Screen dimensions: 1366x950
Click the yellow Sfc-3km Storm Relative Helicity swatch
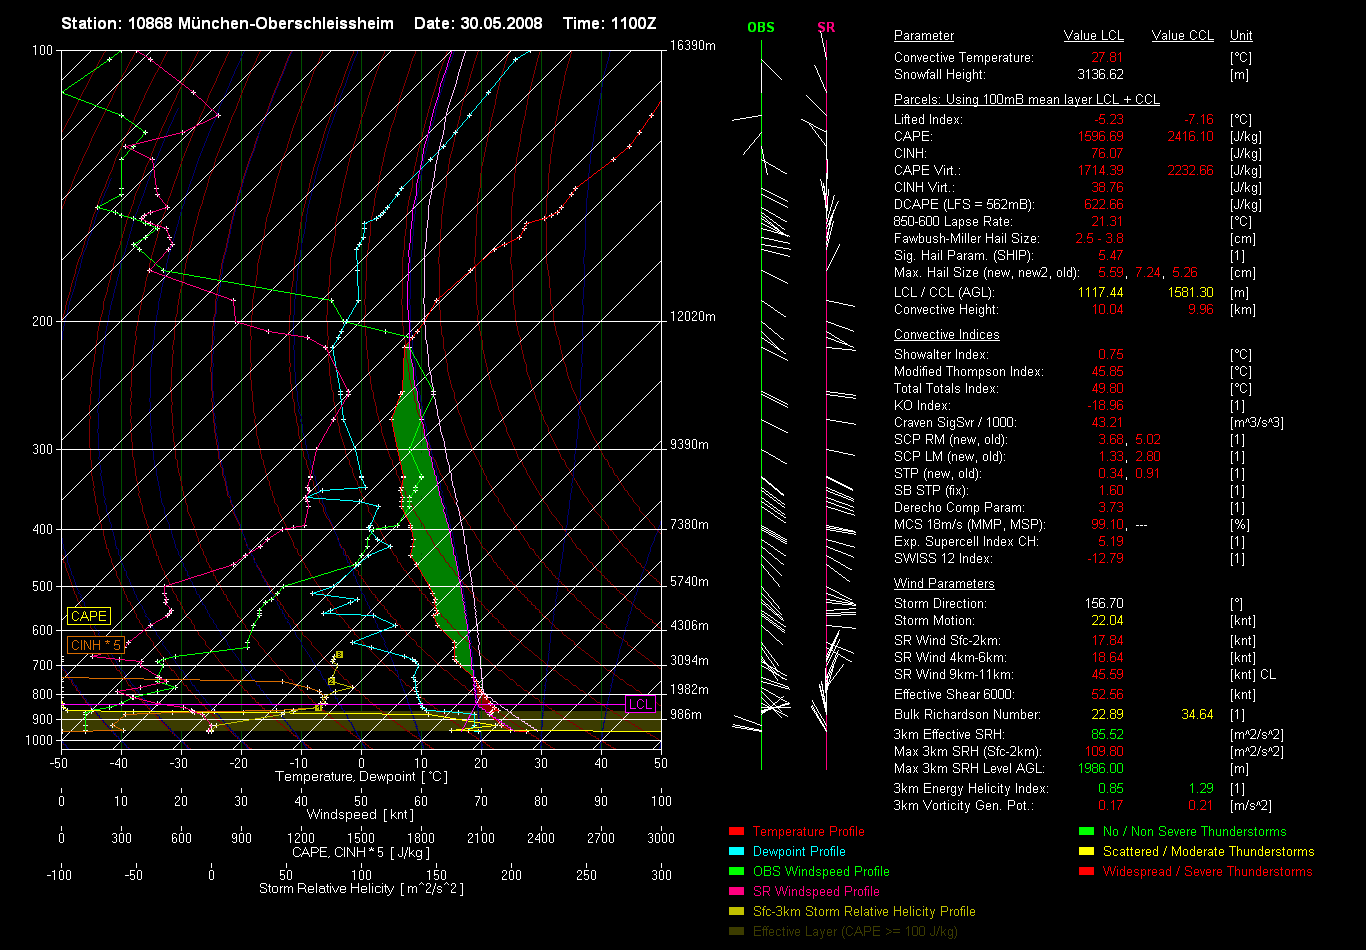737,911
